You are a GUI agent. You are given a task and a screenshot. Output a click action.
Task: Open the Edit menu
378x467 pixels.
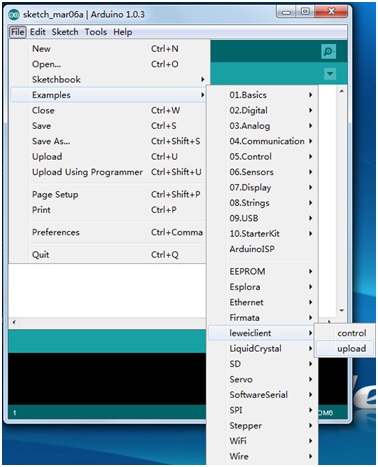[38, 32]
